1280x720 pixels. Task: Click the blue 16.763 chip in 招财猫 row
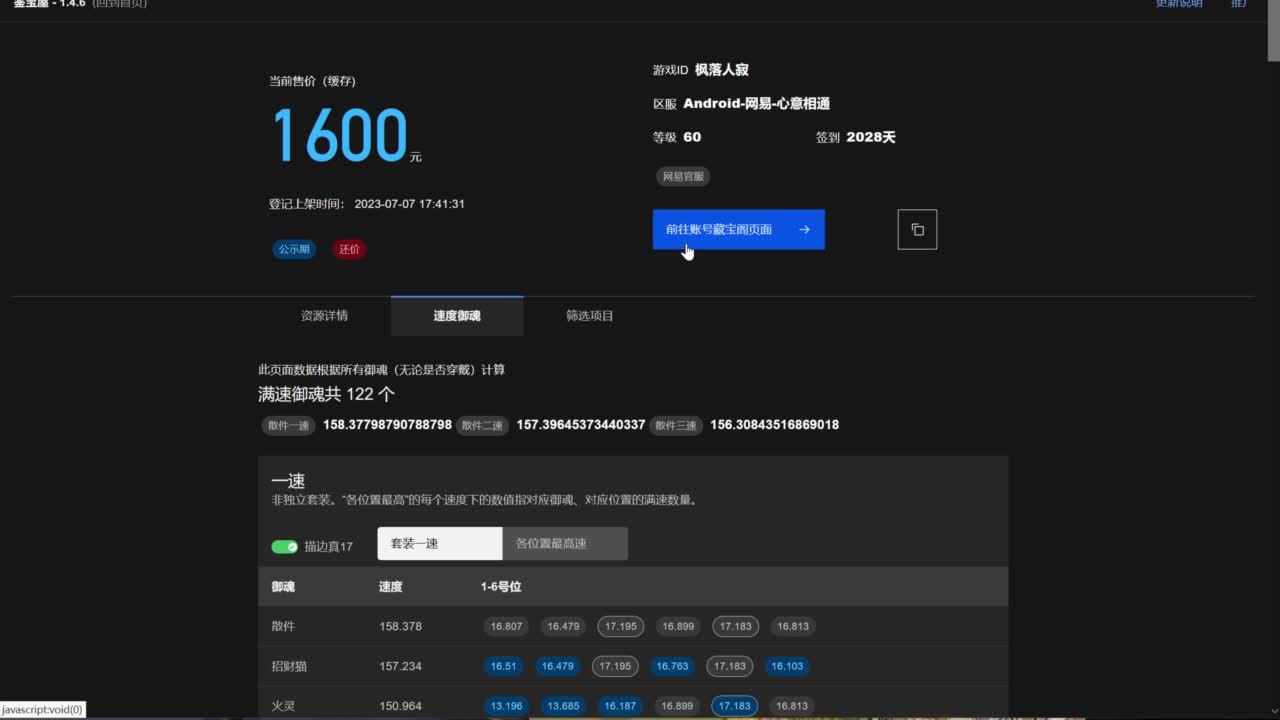[x=672, y=666]
